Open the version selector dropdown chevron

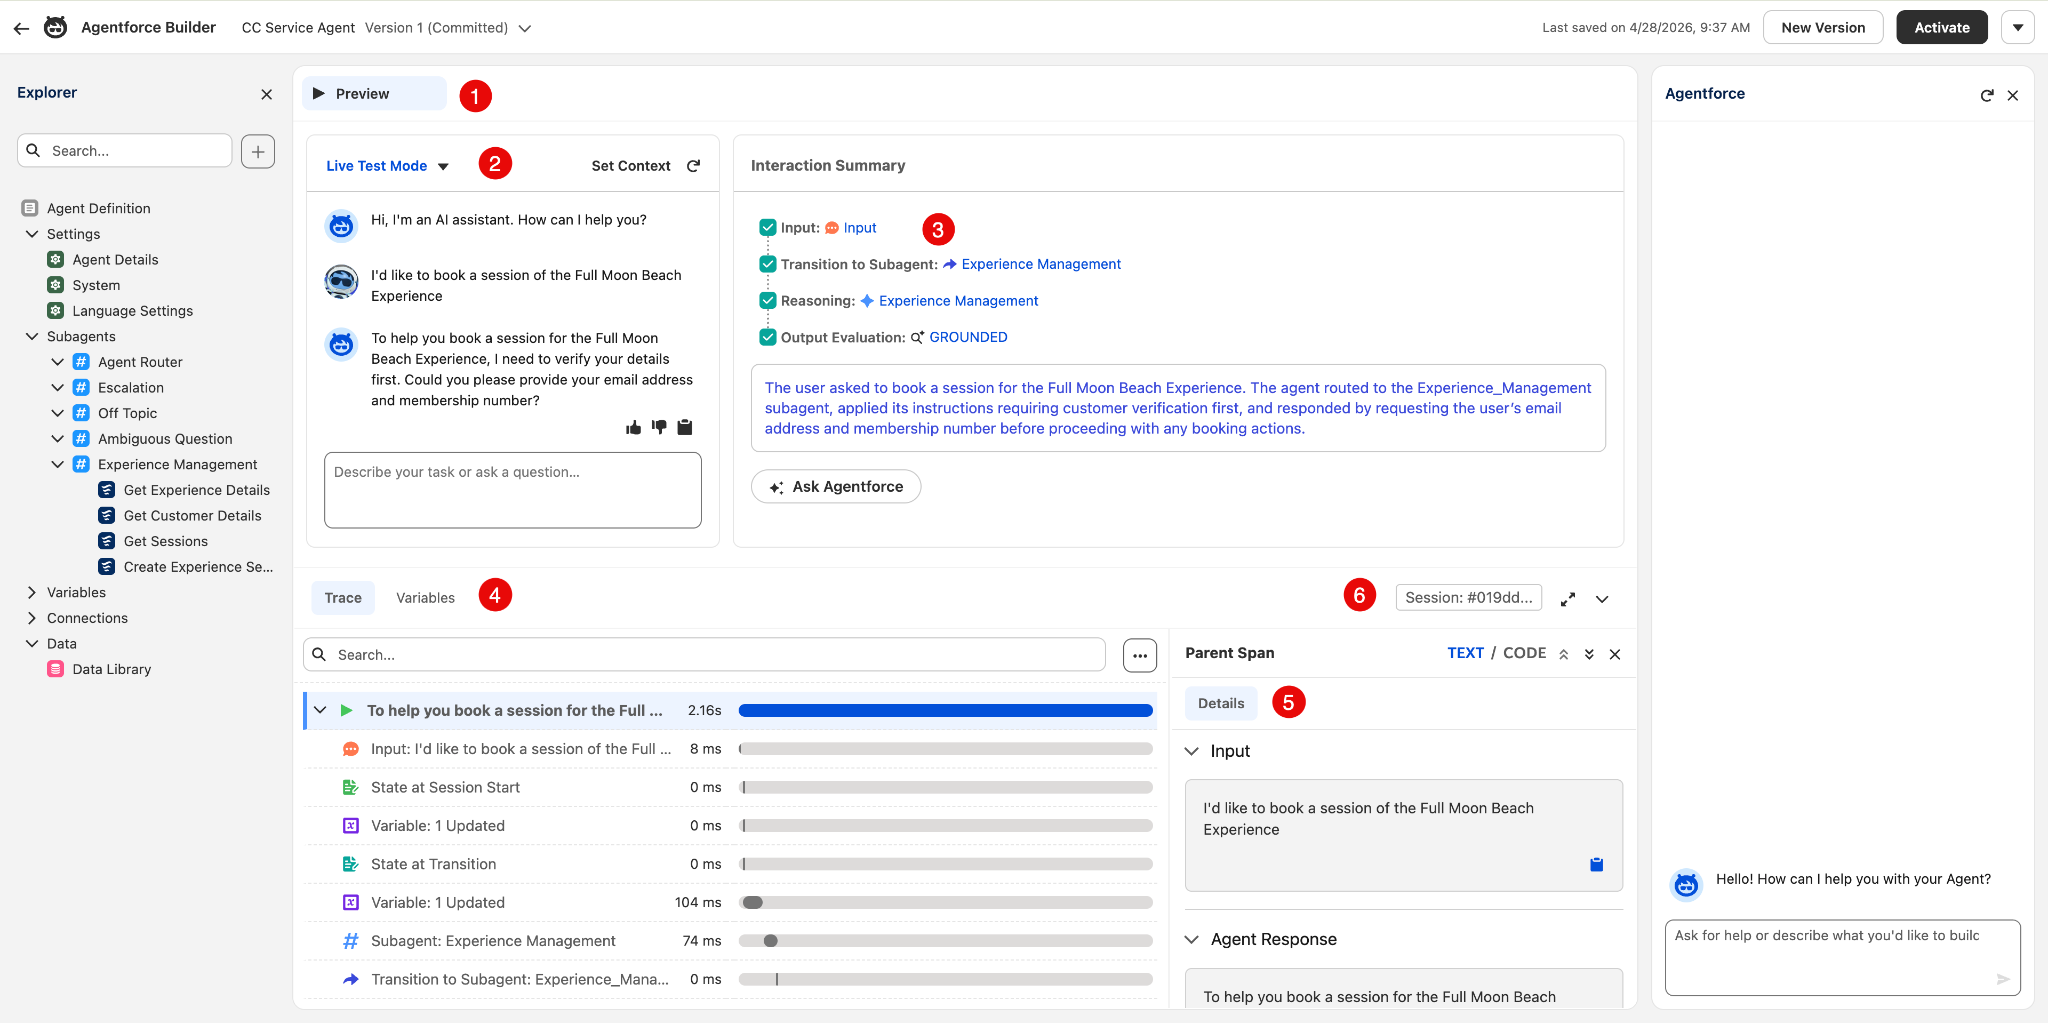pos(525,28)
